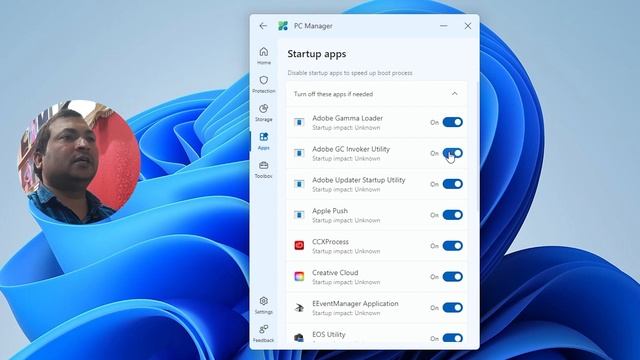The height and width of the screenshot is (360, 640).
Task: Open Settings from the sidebar gear
Action: pos(264,305)
